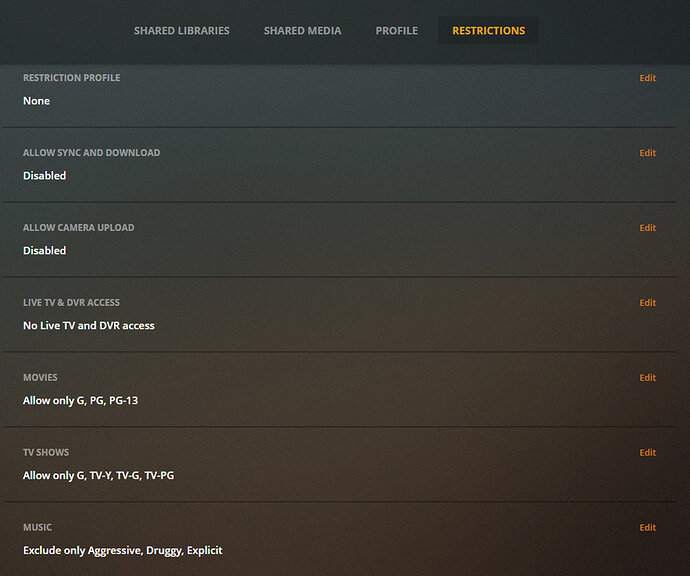690x576 pixels.
Task: Click the TV Shows section heading
Action: (46, 452)
